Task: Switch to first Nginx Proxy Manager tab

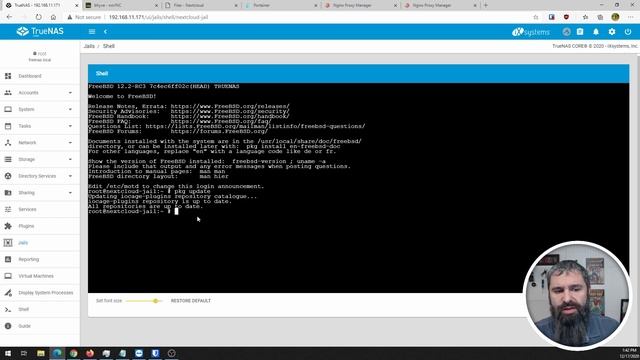Action: pyautogui.click(x=360, y=5)
